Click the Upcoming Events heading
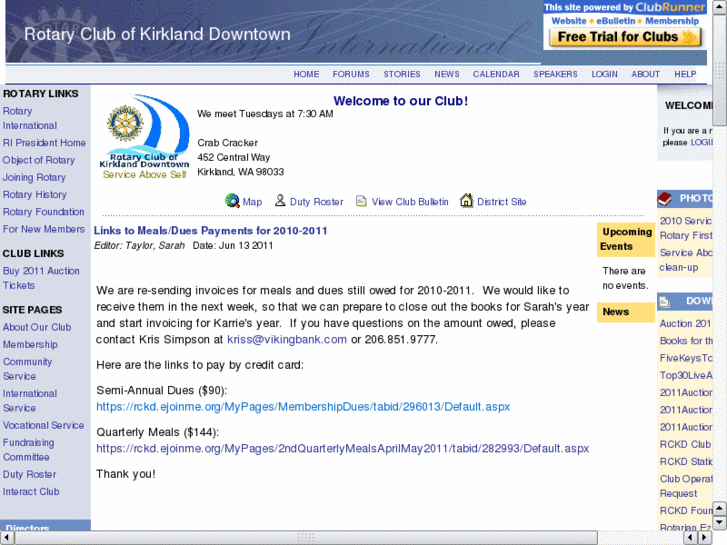This screenshot has width=727, height=545. pyautogui.click(x=625, y=239)
